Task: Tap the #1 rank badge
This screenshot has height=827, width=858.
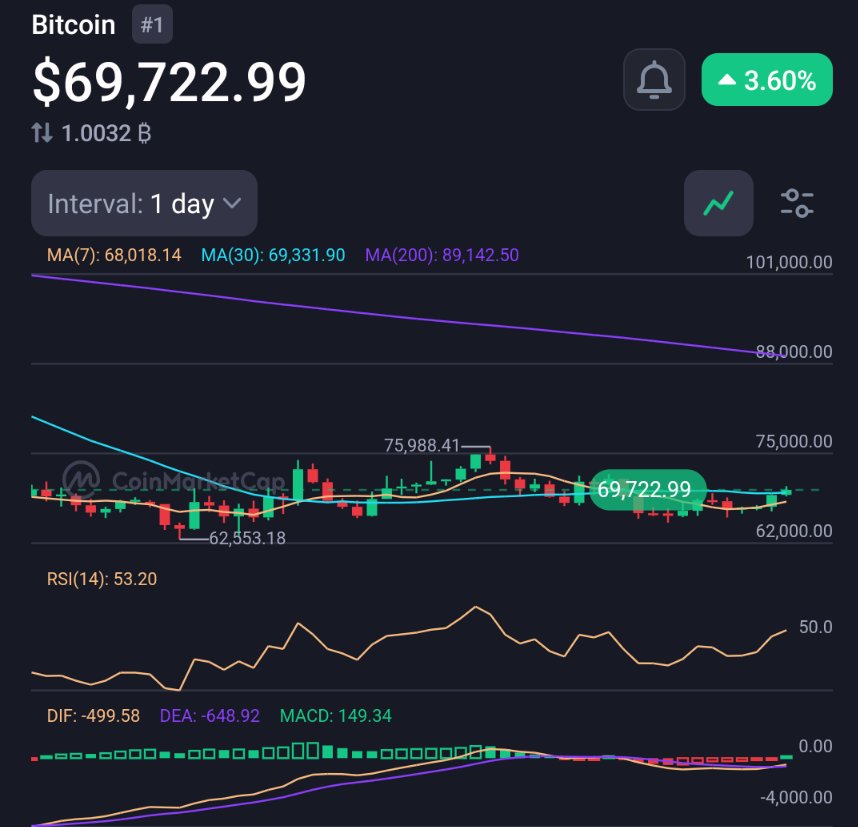Action: point(152,25)
